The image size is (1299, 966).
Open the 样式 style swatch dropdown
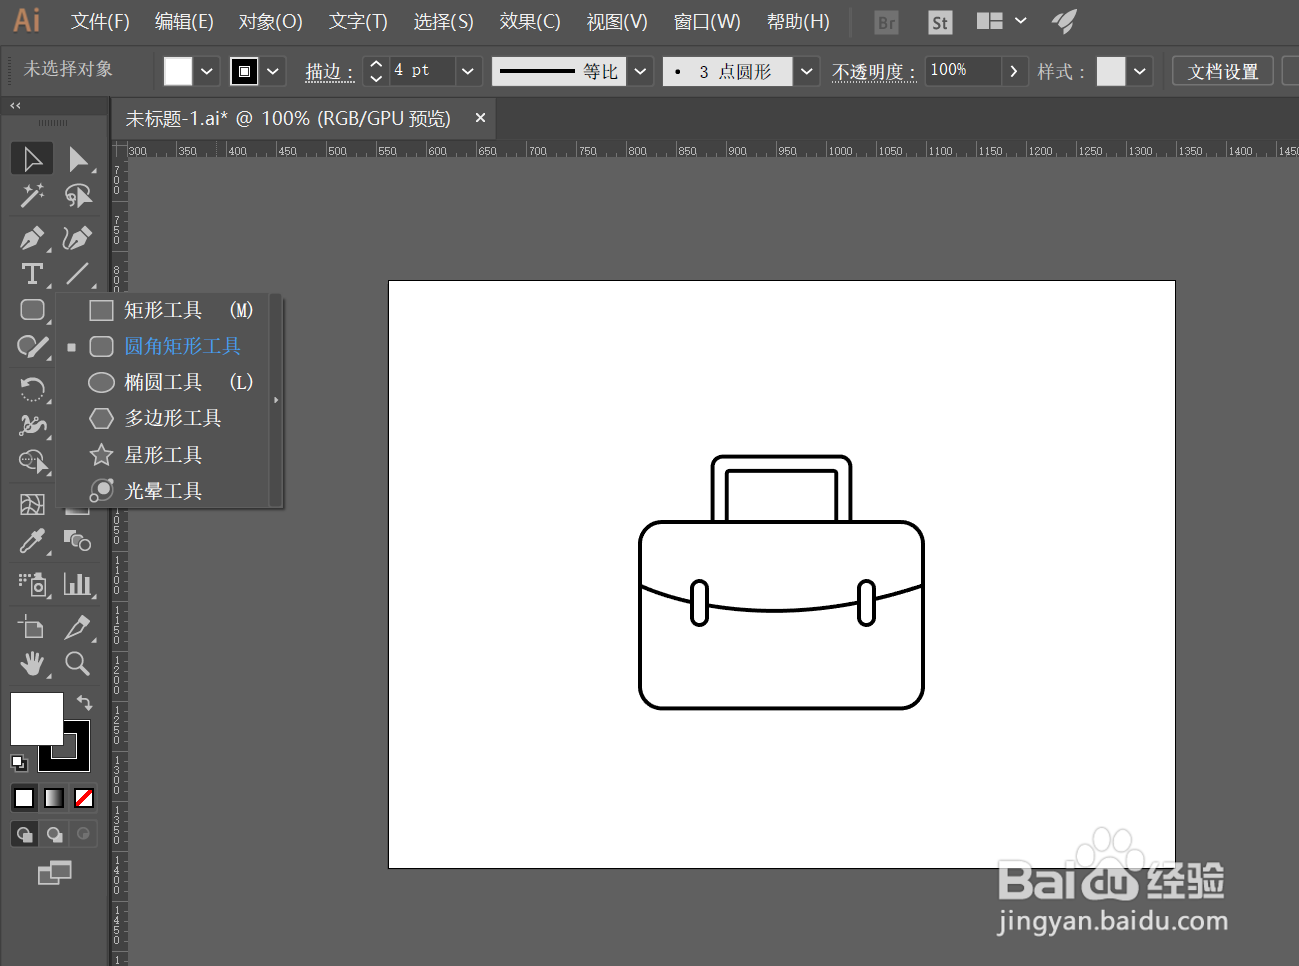tap(1139, 72)
